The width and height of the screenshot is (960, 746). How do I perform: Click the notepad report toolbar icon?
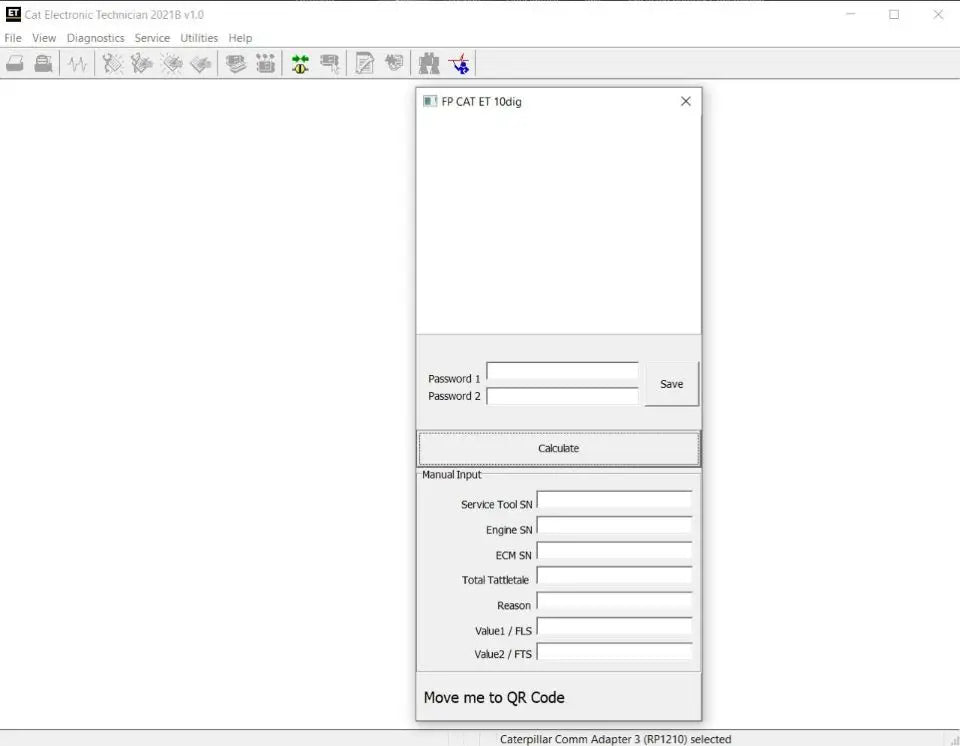coord(363,62)
